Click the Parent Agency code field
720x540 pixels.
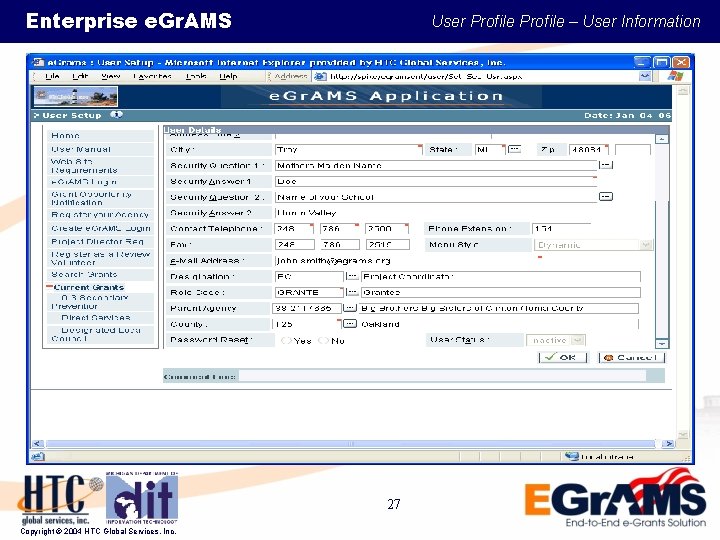point(307,308)
